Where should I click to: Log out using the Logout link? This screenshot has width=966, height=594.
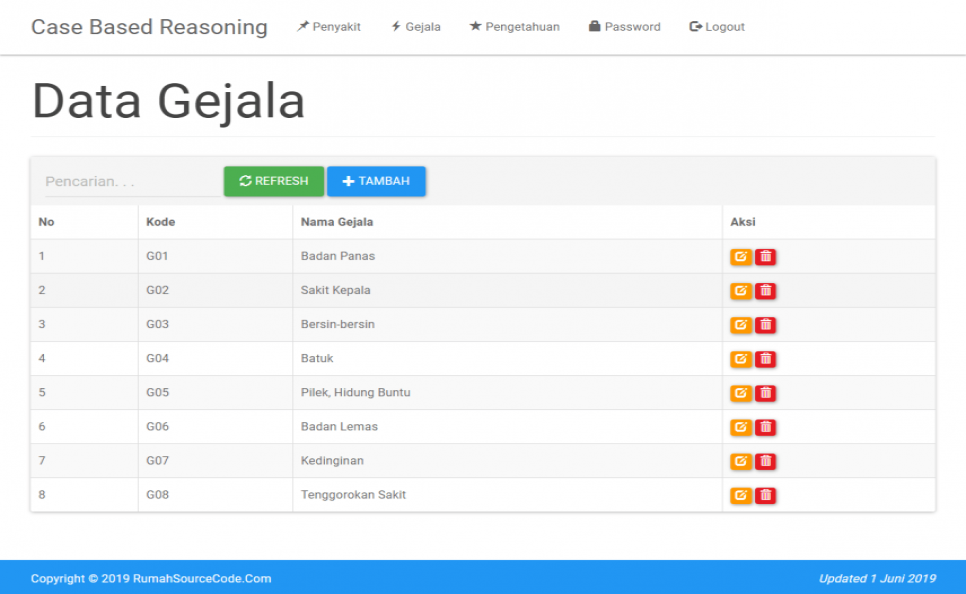pos(716,27)
